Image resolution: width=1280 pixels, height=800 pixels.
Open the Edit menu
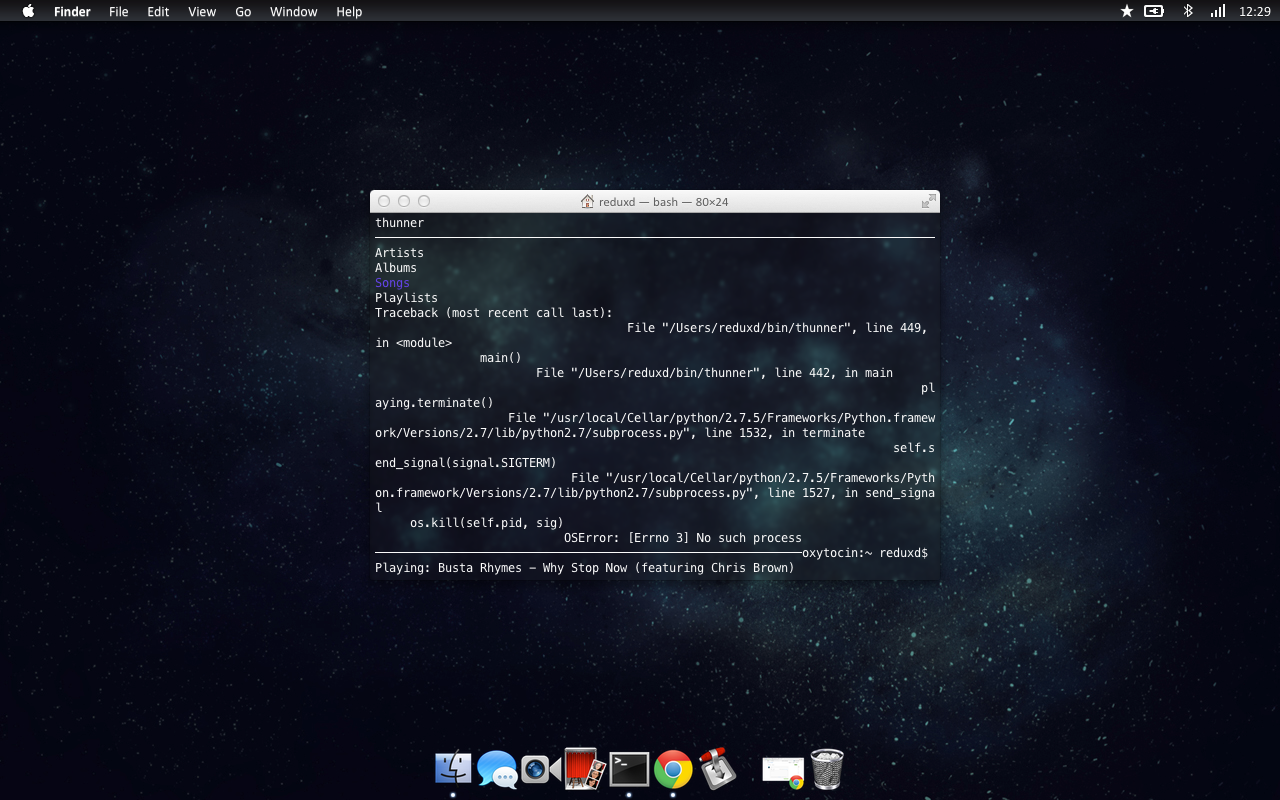click(158, 11)
